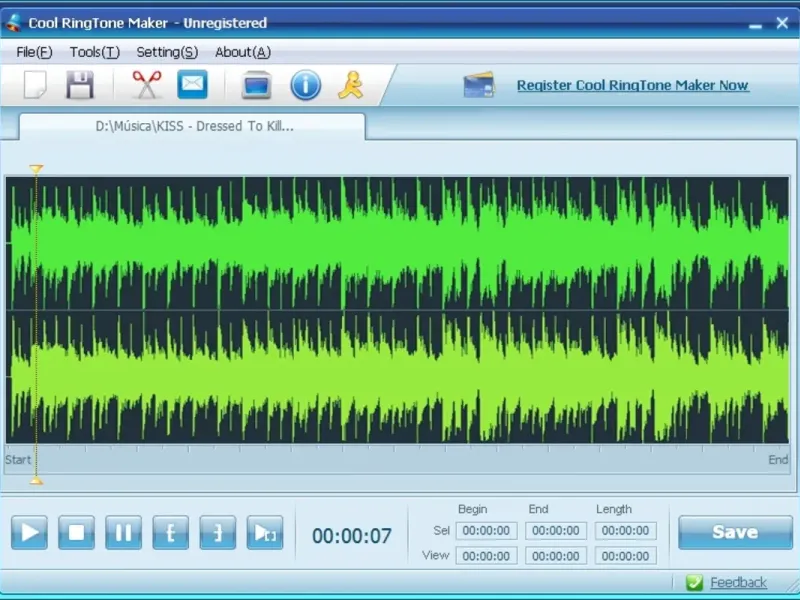Open Register Cool RingTone Maker Now link
Viewport: 800px width, 600px height.
coord(633,85)
